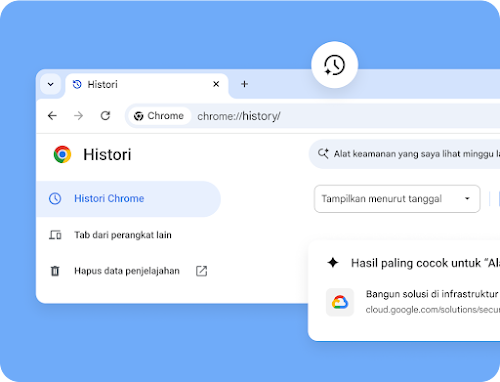
Task: Click the floating history sparkle icon
Action: tap(334, 65)
